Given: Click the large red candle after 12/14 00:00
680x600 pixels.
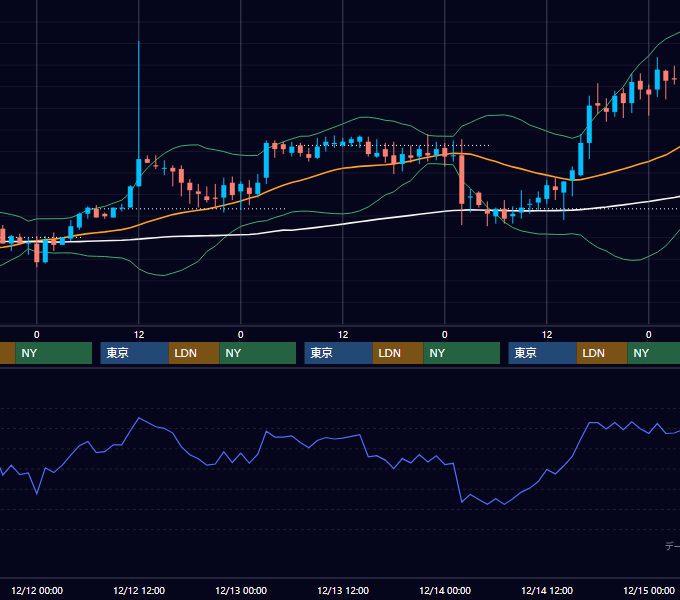Looking at the screenshot, I should (x=462, y=179).
